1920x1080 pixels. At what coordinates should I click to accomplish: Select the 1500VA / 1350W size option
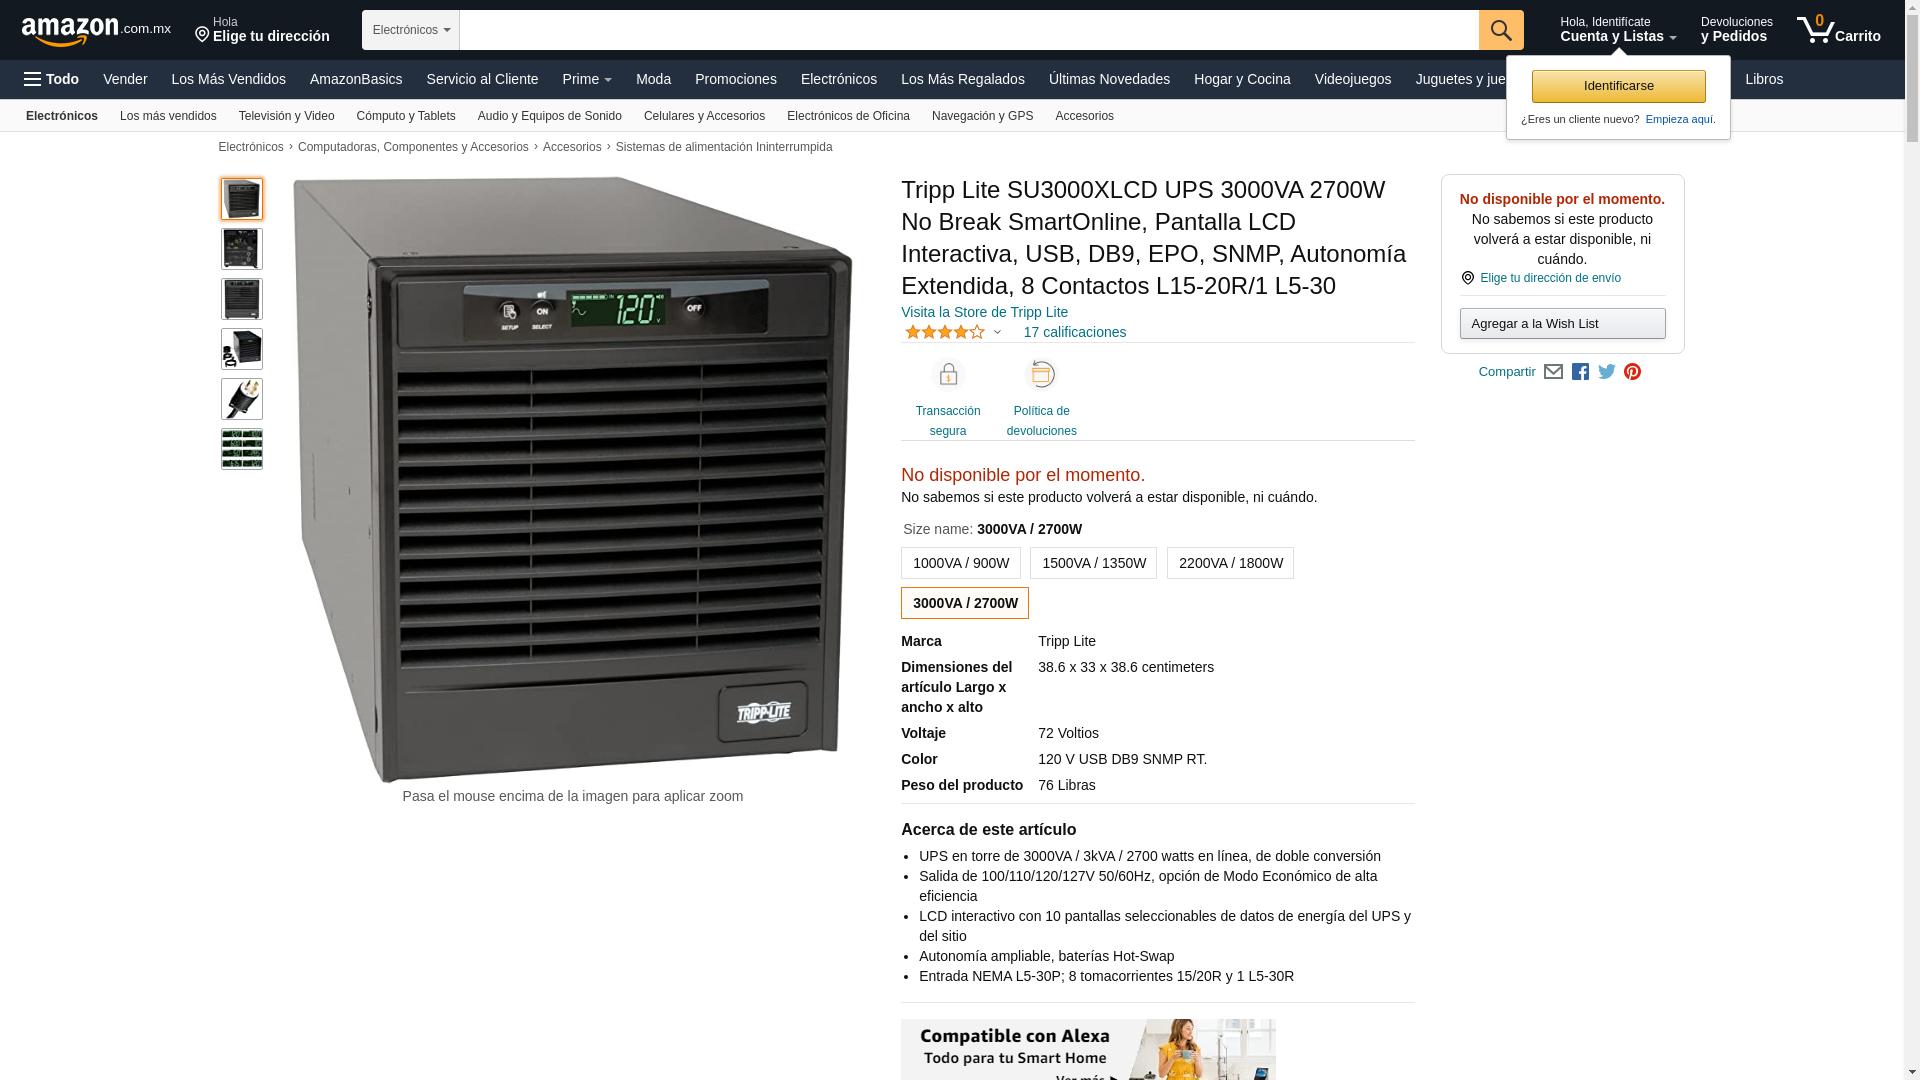click(1094, 563)
